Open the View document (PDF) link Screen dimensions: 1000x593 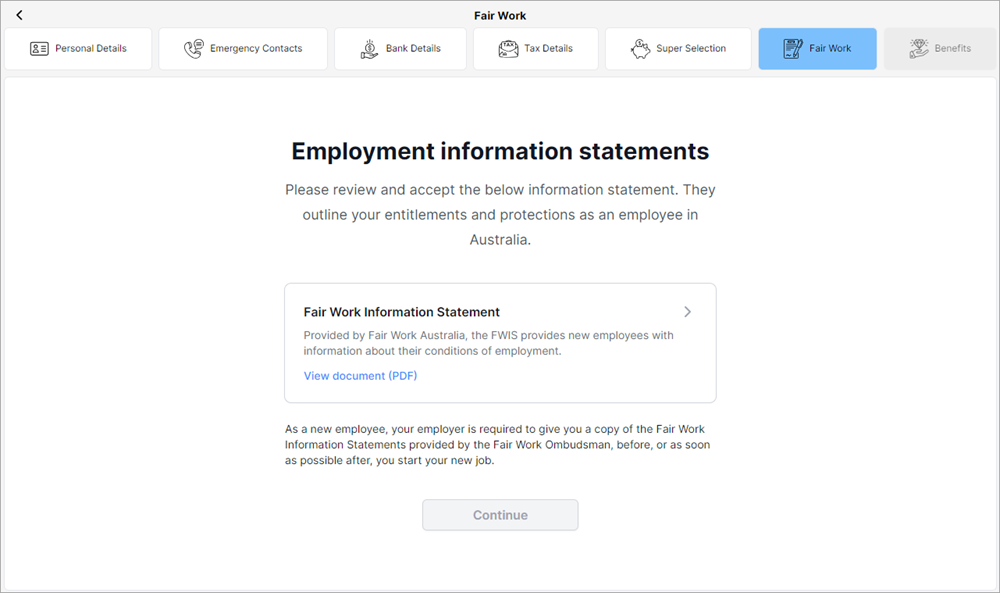tap(360, 376)
